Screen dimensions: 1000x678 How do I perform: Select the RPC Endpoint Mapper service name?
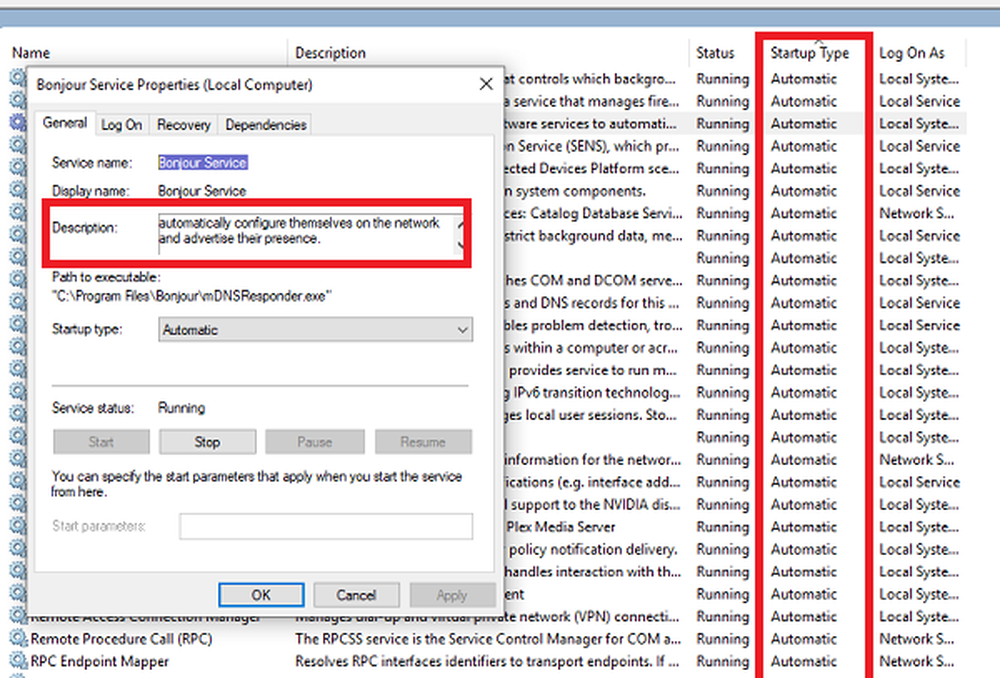[100, 661]
